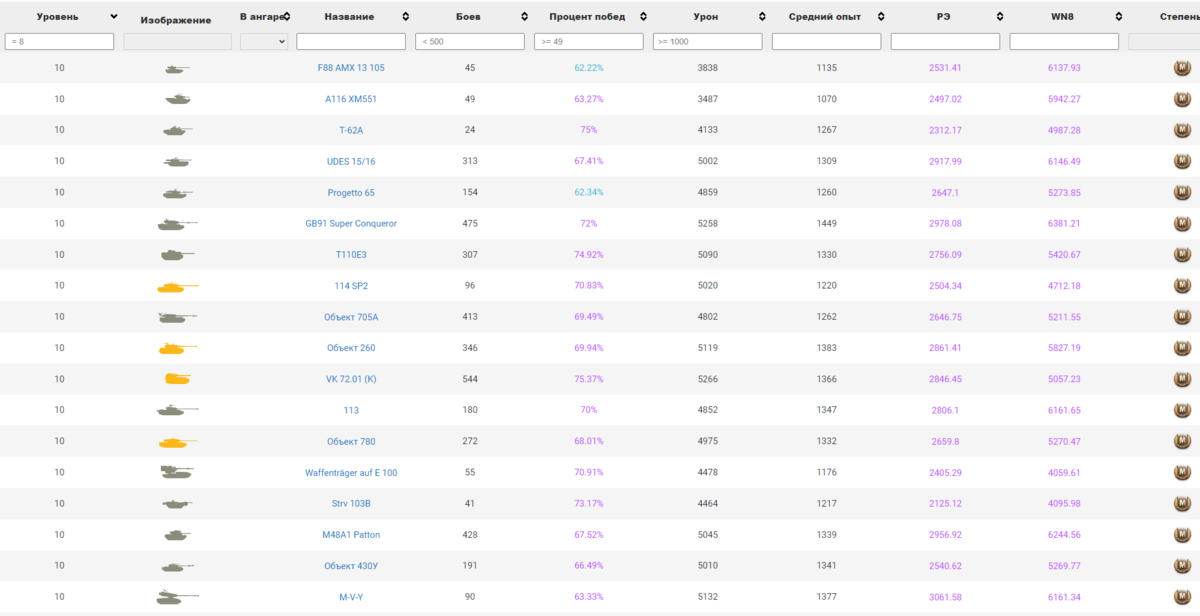
Task: Click the tank icon in the A116 XM551 row
Action: [x=177, y=100]
